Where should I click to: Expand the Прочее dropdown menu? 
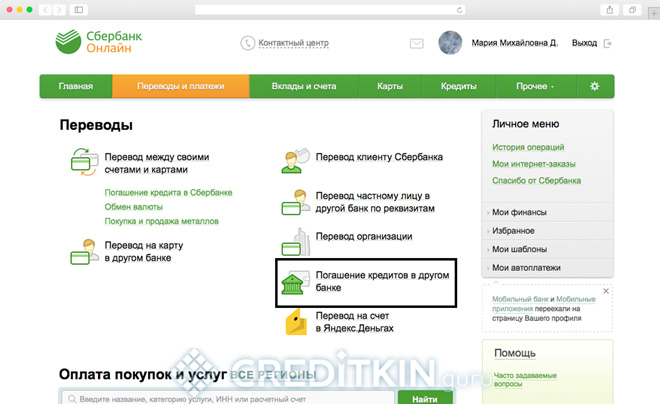(x=534, y=86)
